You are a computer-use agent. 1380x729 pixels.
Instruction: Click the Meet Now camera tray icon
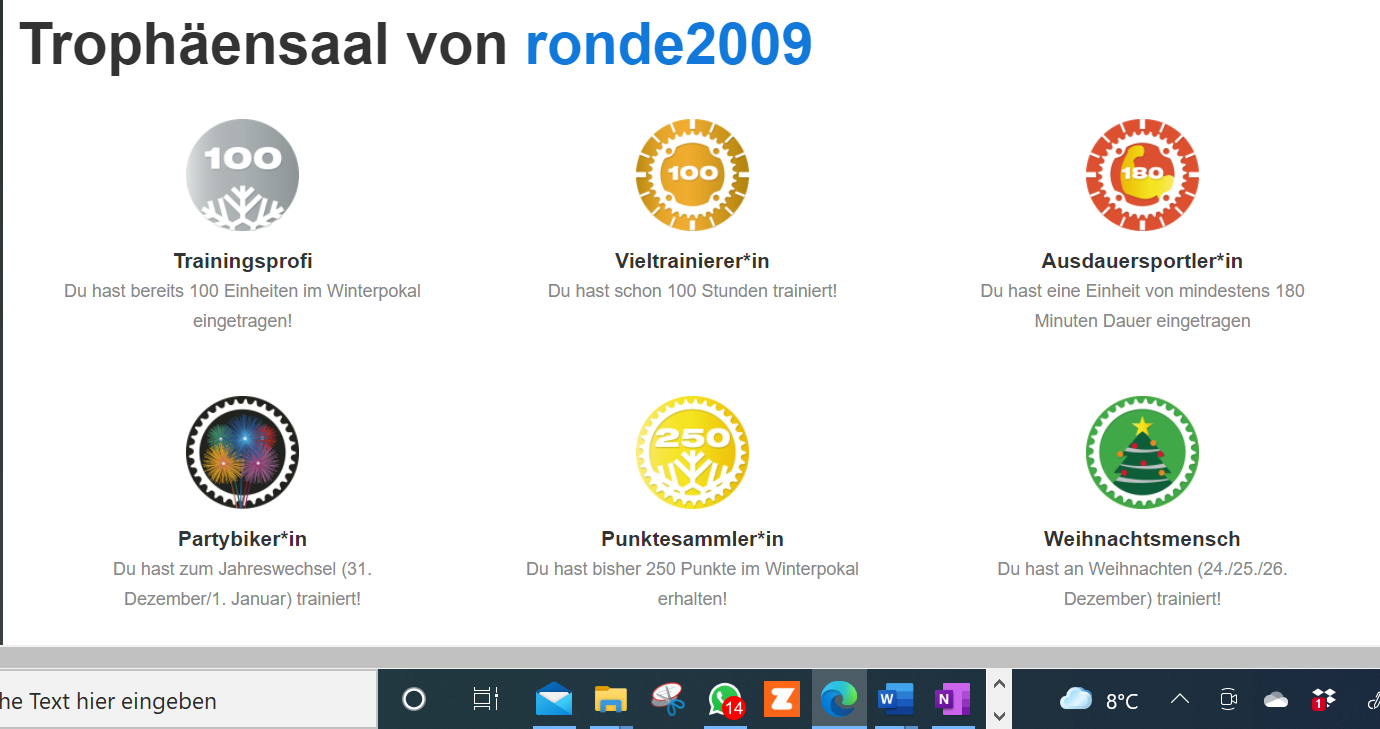(x=1229, y=700)
